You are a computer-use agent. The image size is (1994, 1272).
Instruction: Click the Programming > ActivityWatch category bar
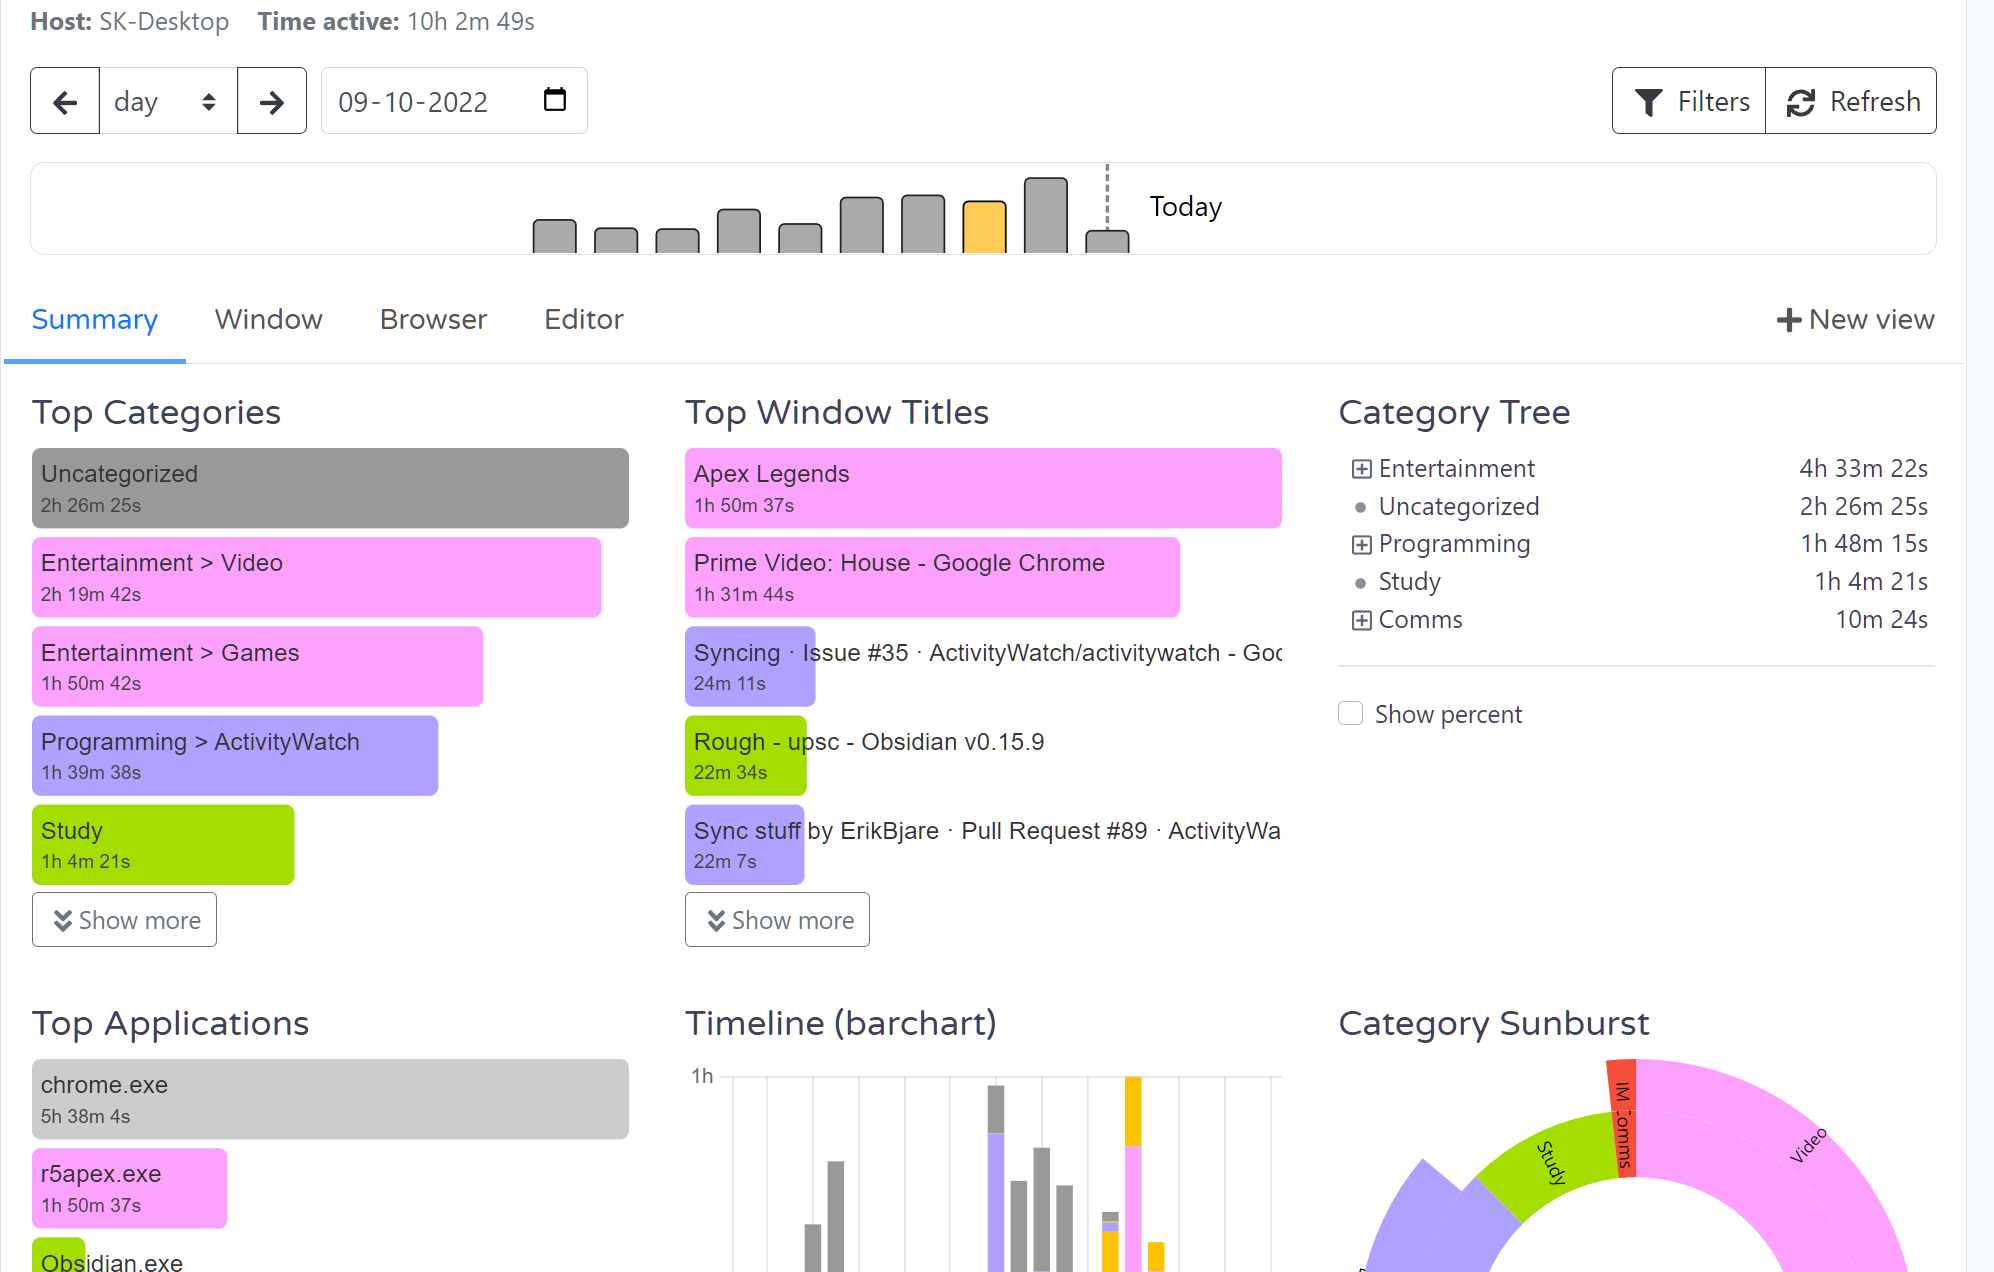click(235, 755)
